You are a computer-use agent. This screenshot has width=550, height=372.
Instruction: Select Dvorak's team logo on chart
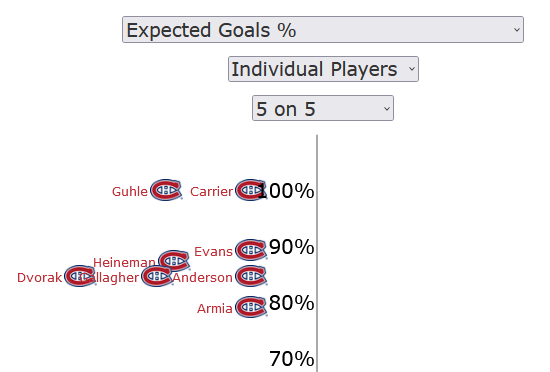[x=80, y=276]
